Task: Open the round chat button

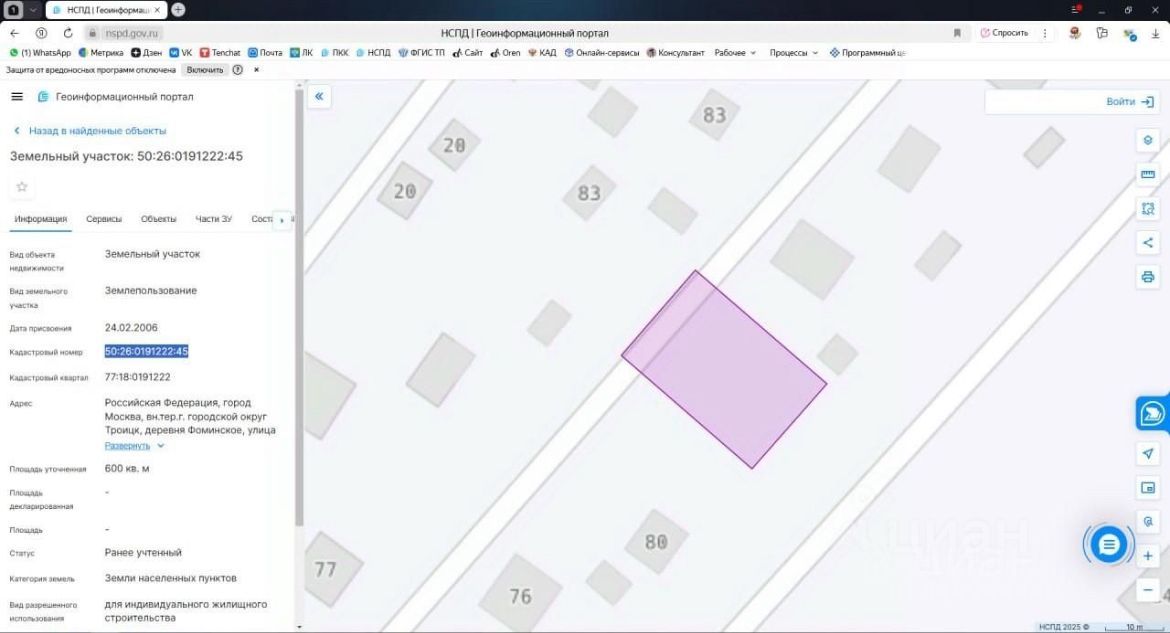Action: point(1108,544)
